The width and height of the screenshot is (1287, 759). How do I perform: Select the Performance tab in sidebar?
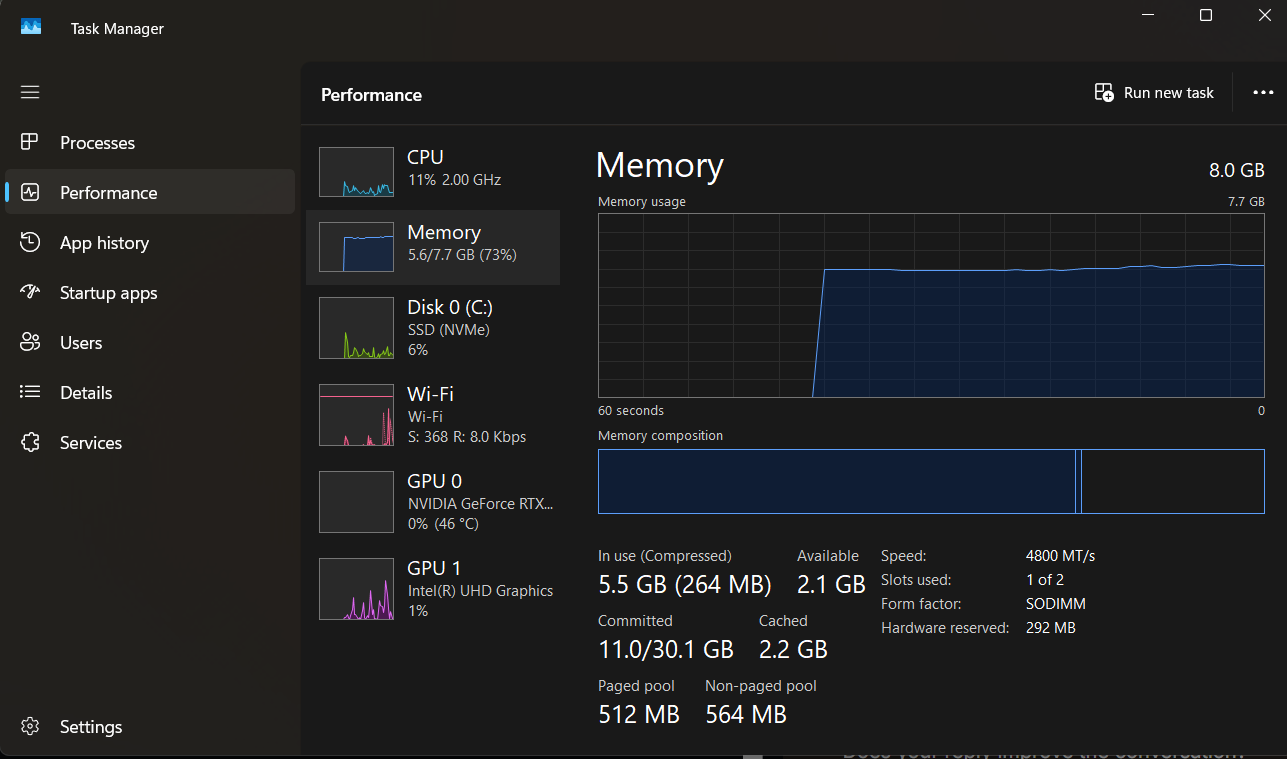pyautogui.click(x=108, y=193)
